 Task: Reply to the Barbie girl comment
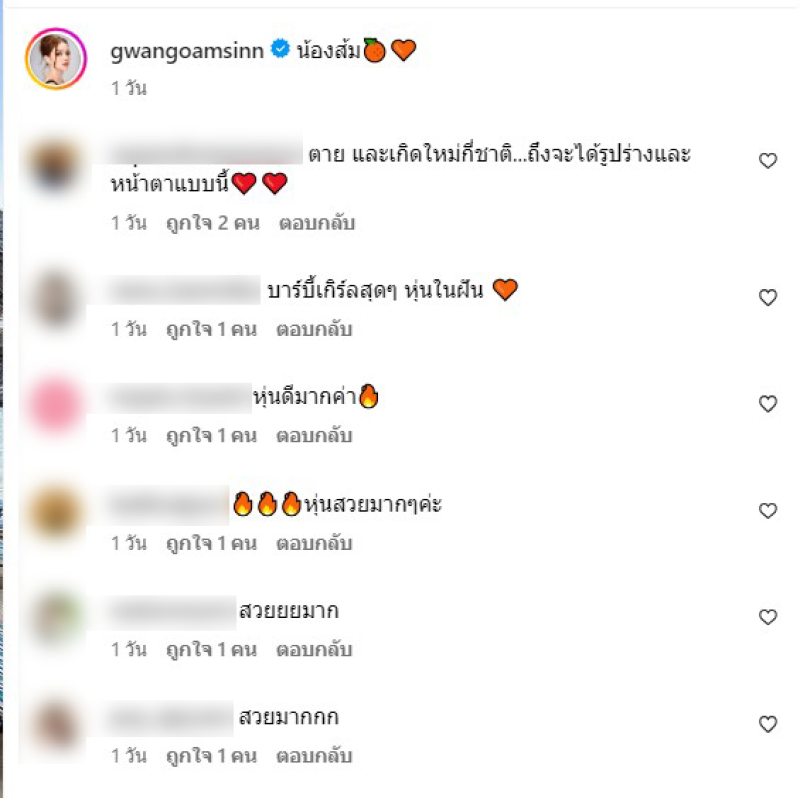point(314,330)
